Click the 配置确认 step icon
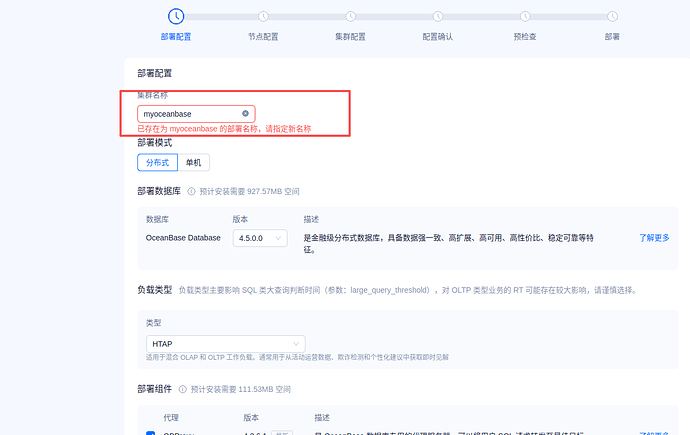Image resolution: width=690 pixels, height=435 pixels. (x=437, y=16)
